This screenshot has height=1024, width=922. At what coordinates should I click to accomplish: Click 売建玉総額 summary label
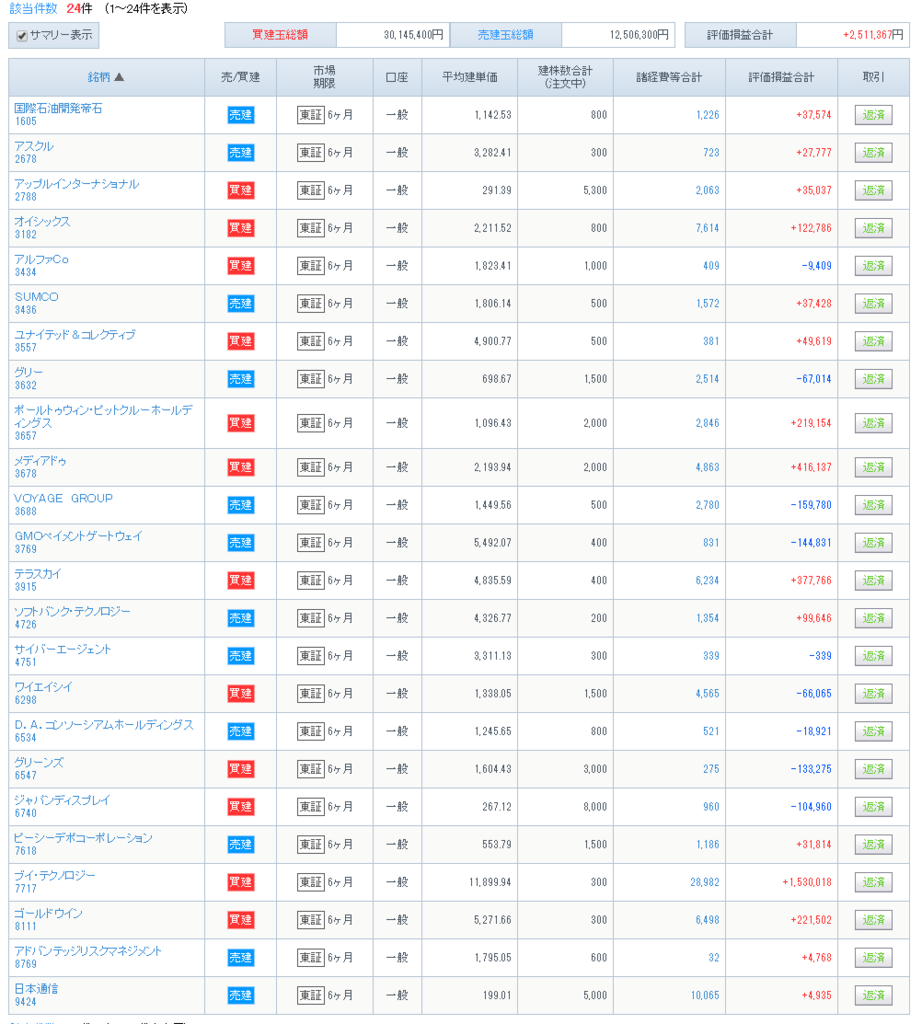[505, 35]
